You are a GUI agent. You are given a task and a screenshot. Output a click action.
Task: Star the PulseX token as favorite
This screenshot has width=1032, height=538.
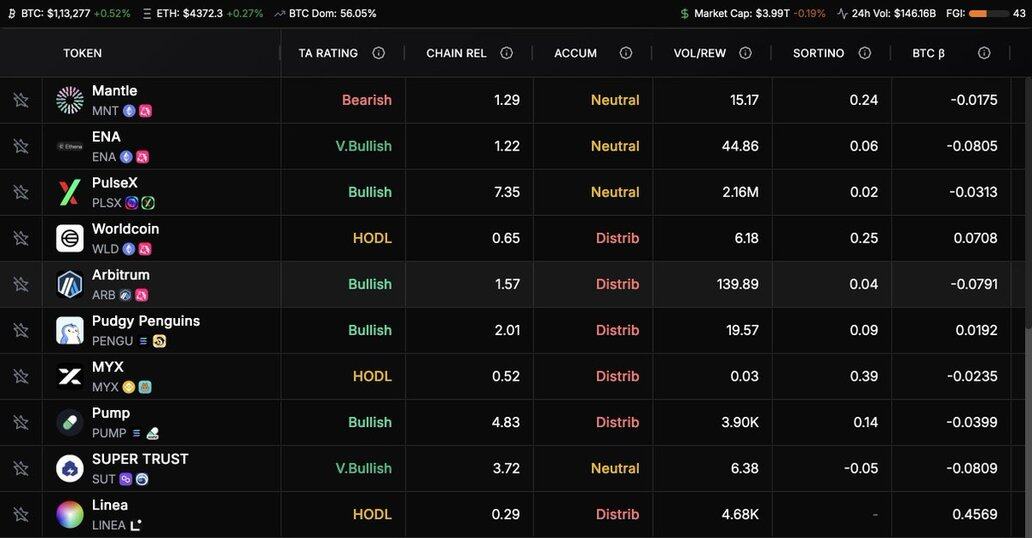(21, 192)
